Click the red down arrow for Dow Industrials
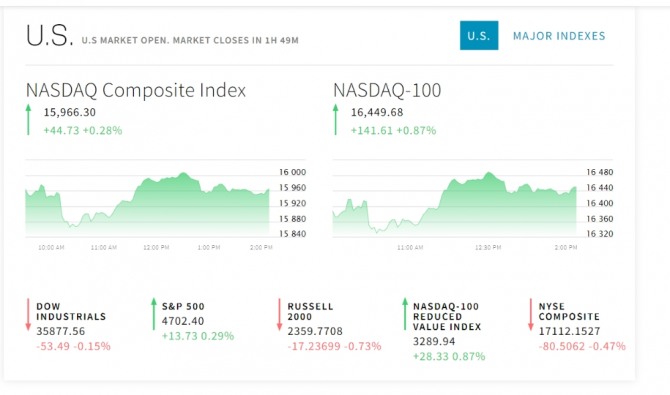Image resolution: width=670 pixels, height=395 pixels. (x=28, y=315)
